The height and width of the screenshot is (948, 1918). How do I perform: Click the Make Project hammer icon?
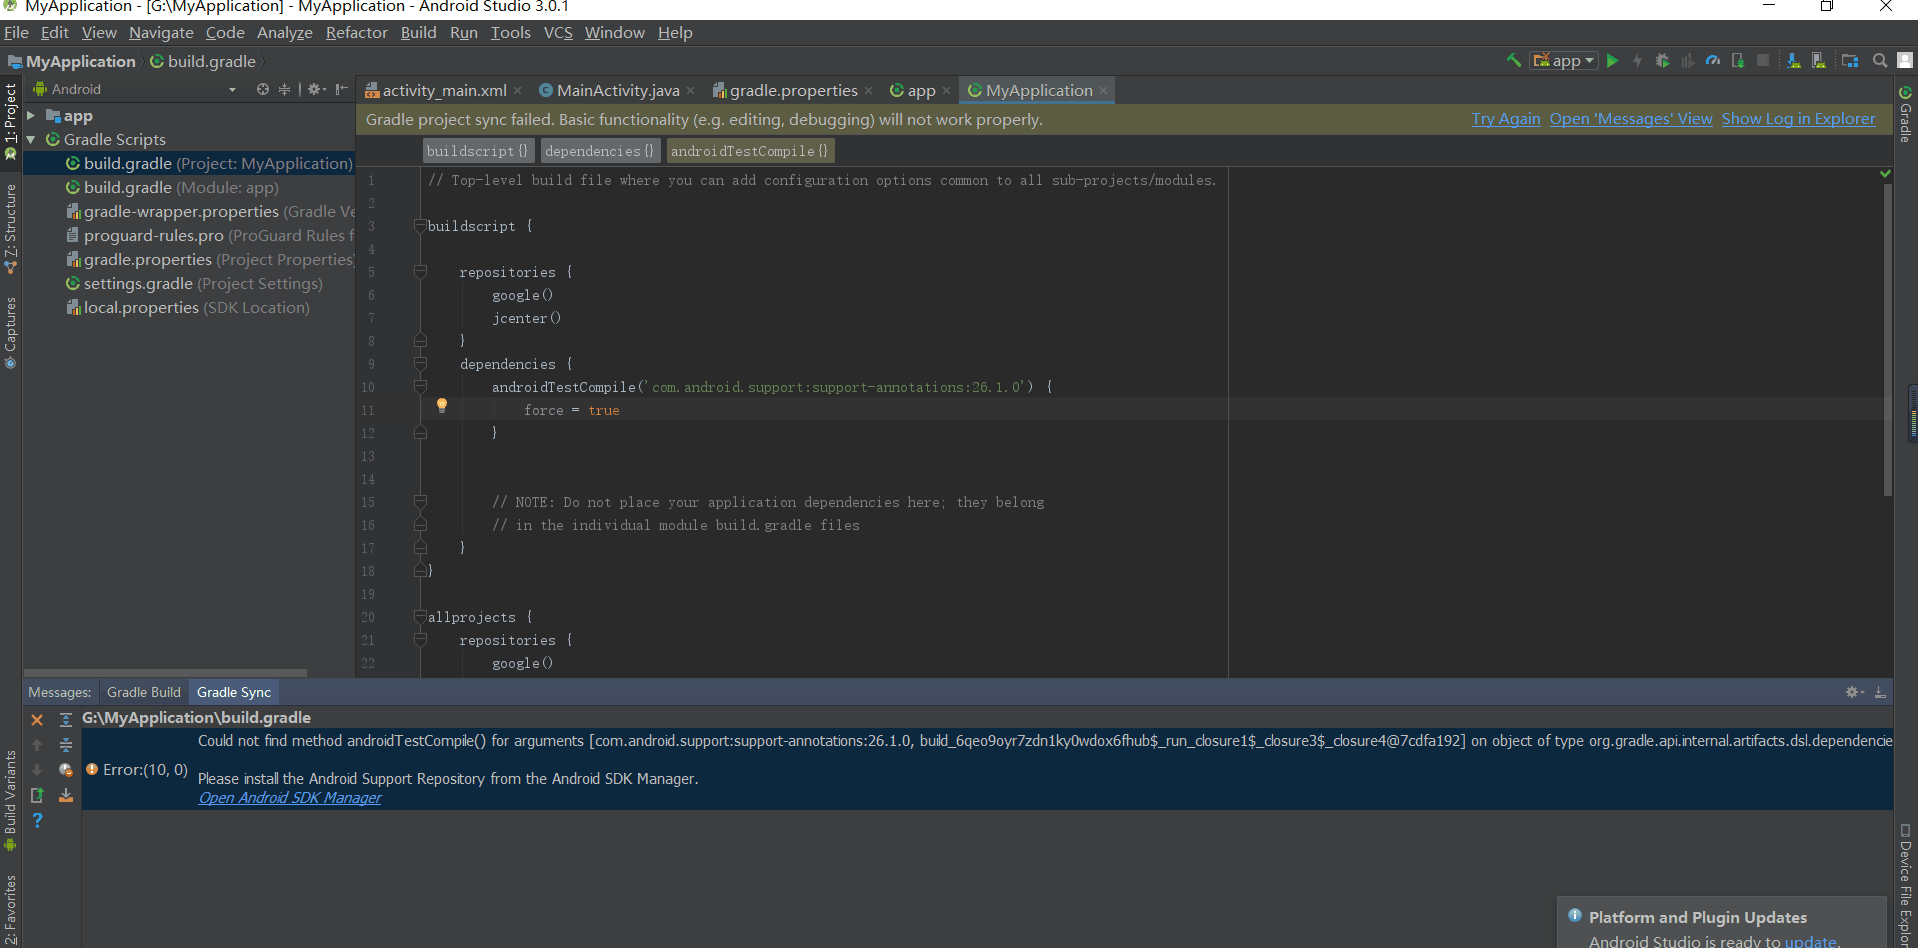pyautogui.click(x=1513, y=61)
